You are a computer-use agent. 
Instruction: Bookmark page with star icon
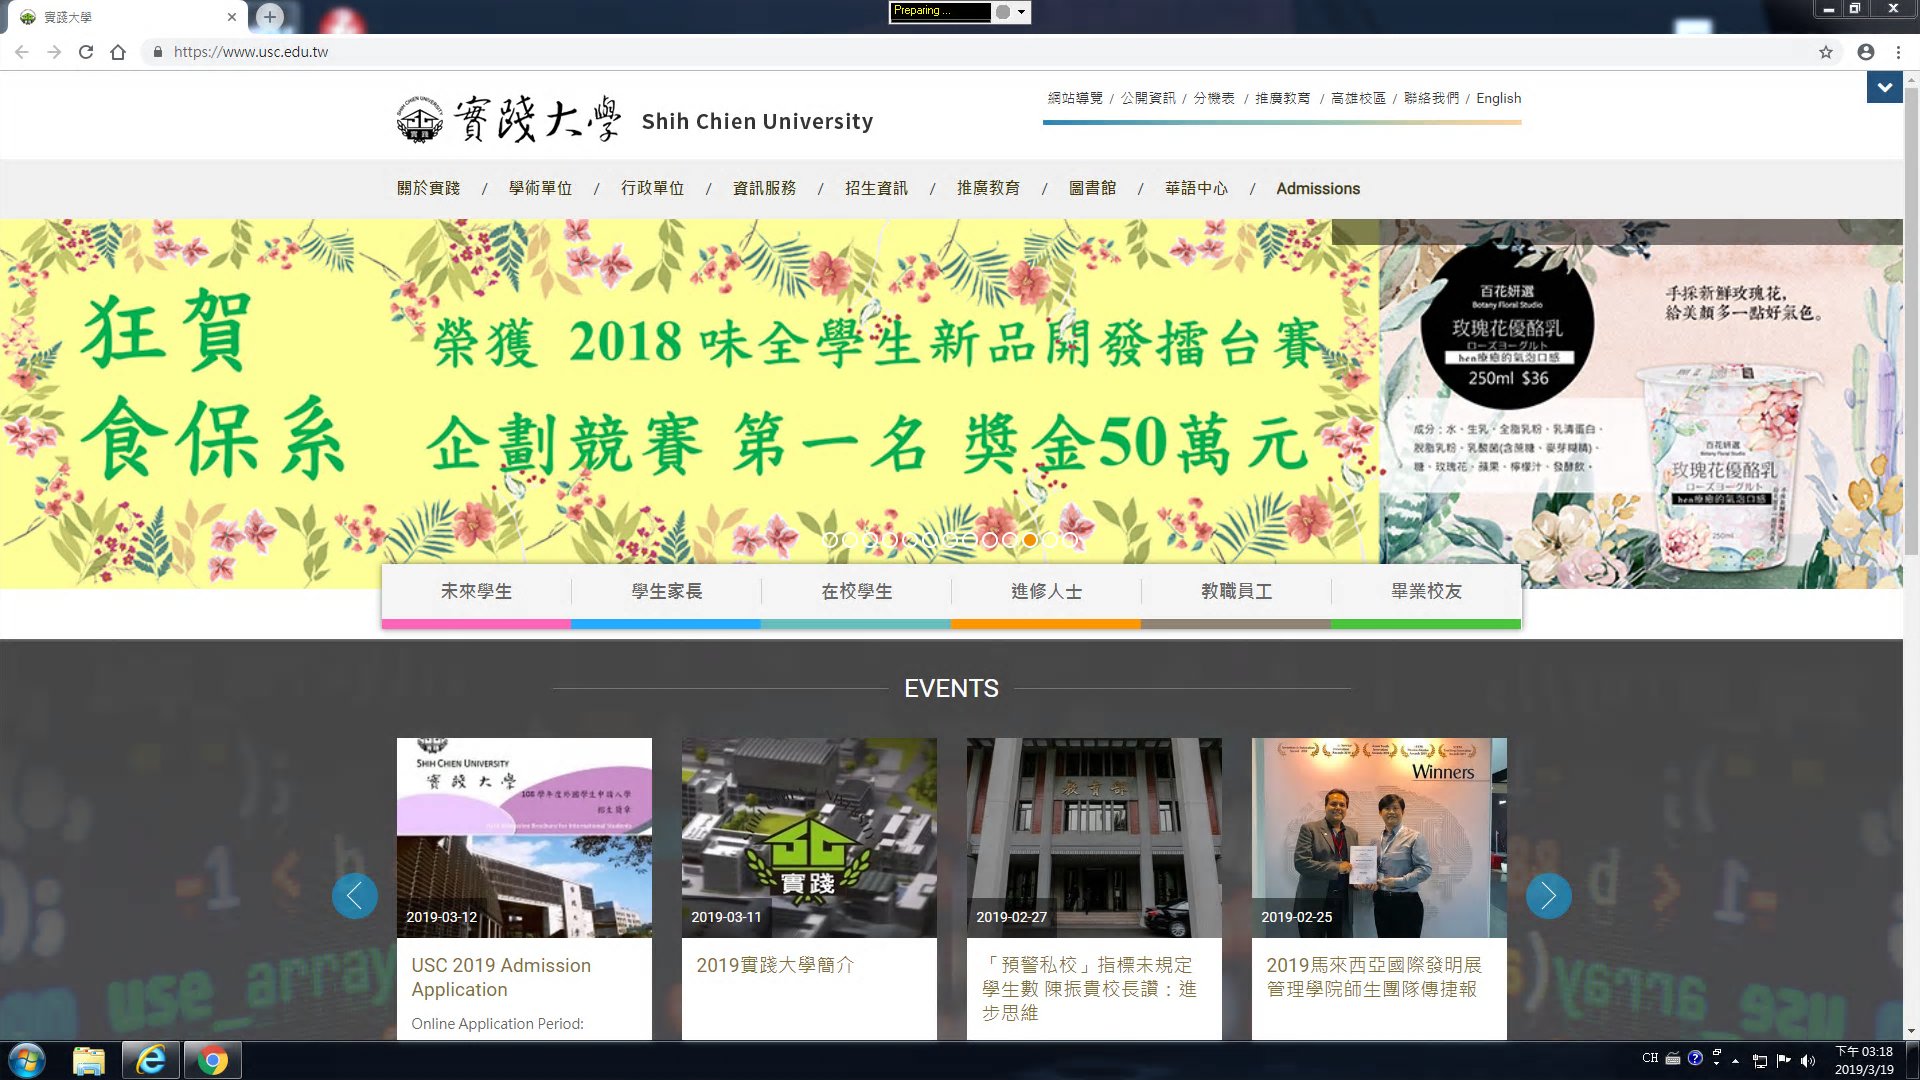coord(1826,52)
